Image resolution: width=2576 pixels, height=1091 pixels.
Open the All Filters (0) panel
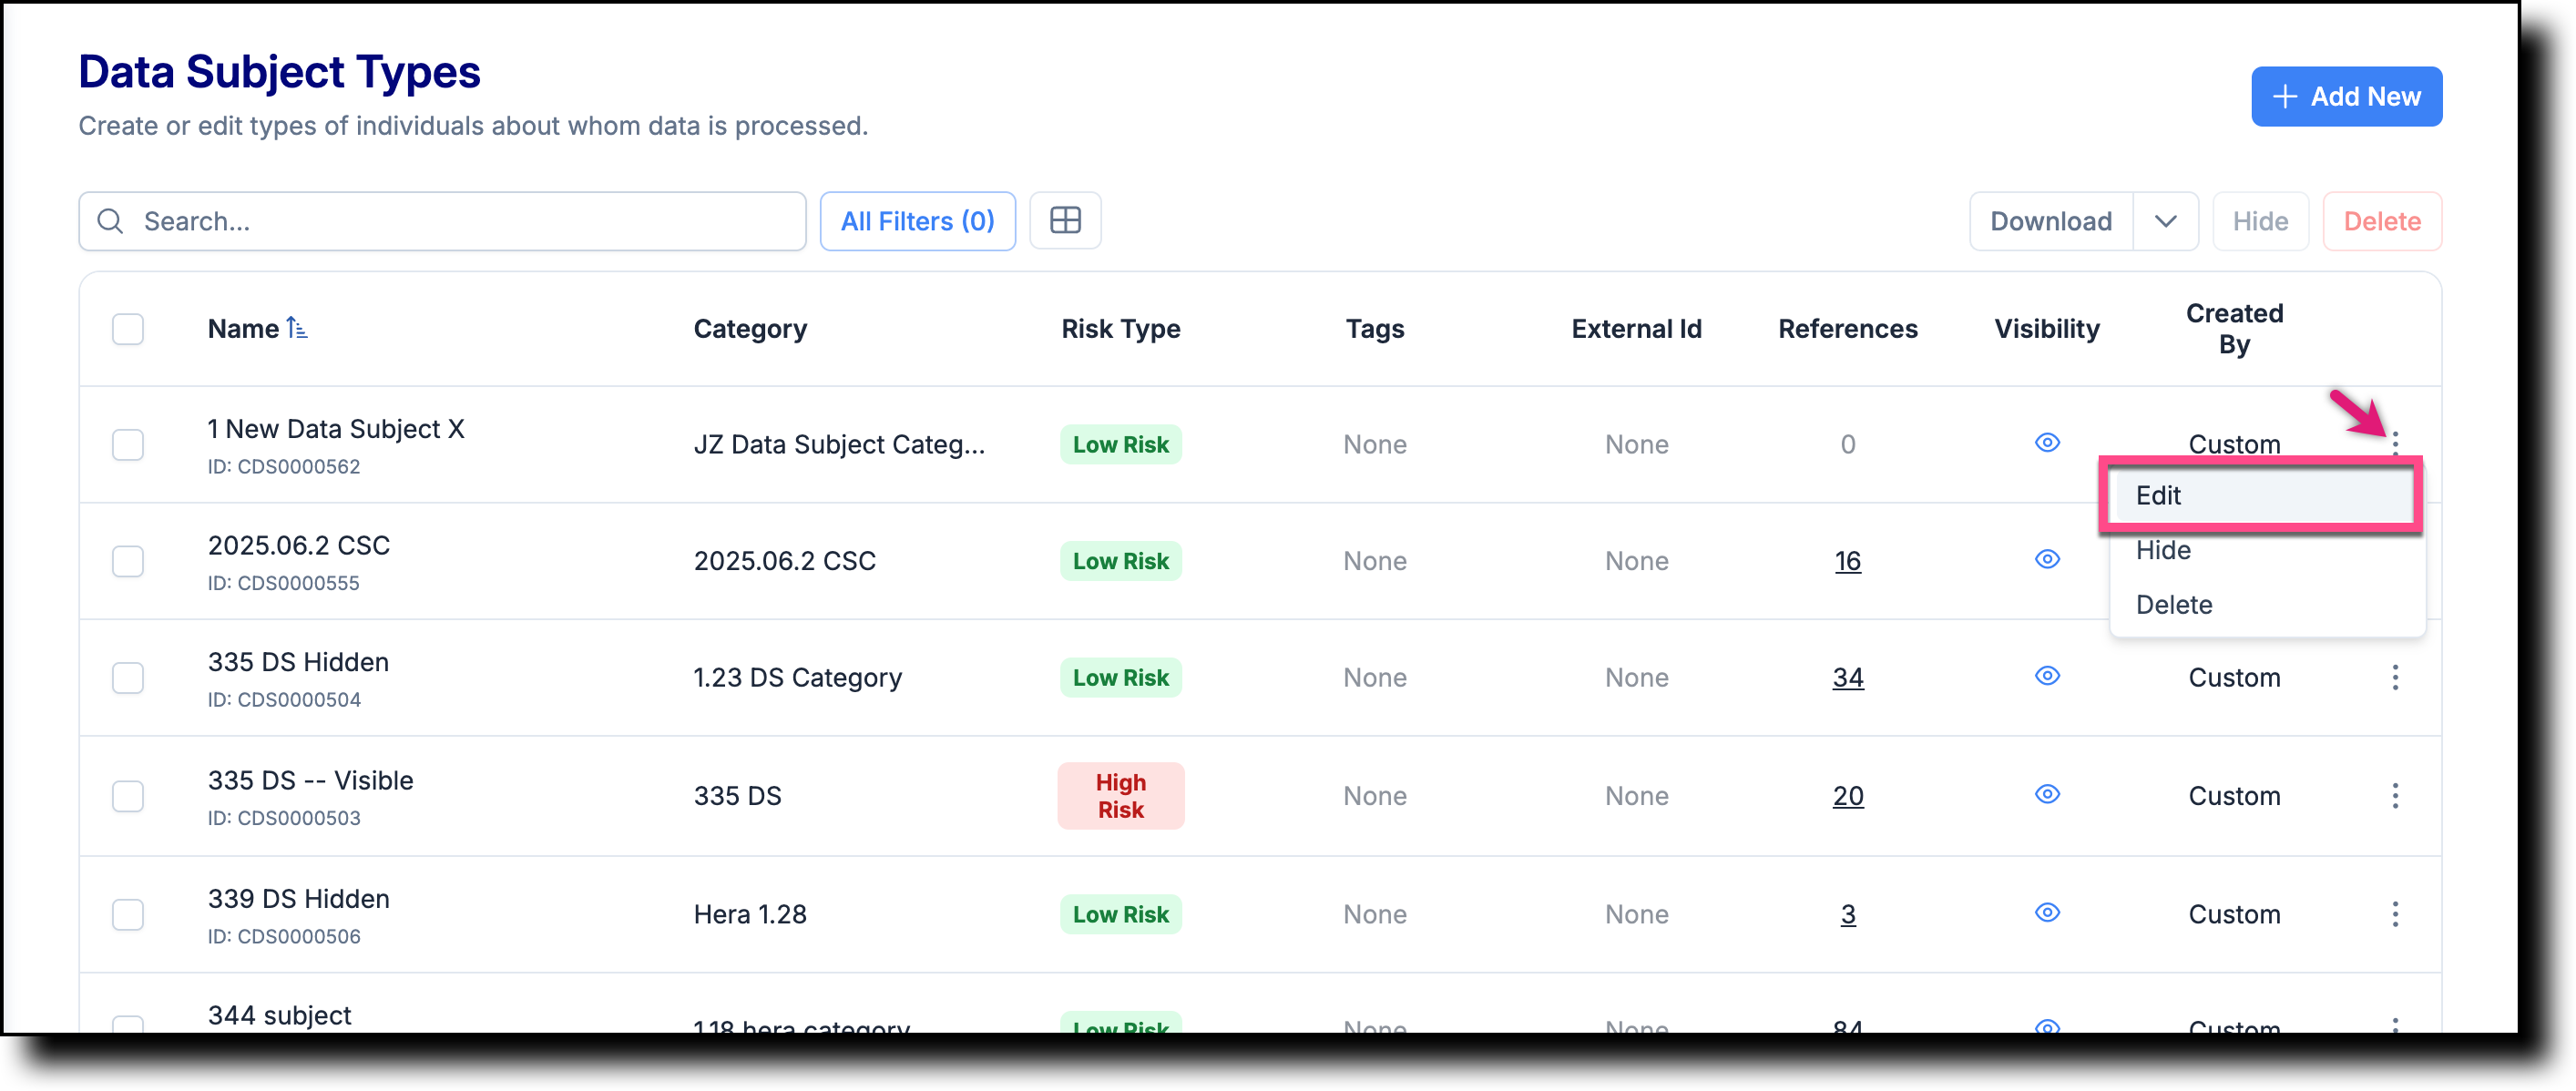(917, 221)
